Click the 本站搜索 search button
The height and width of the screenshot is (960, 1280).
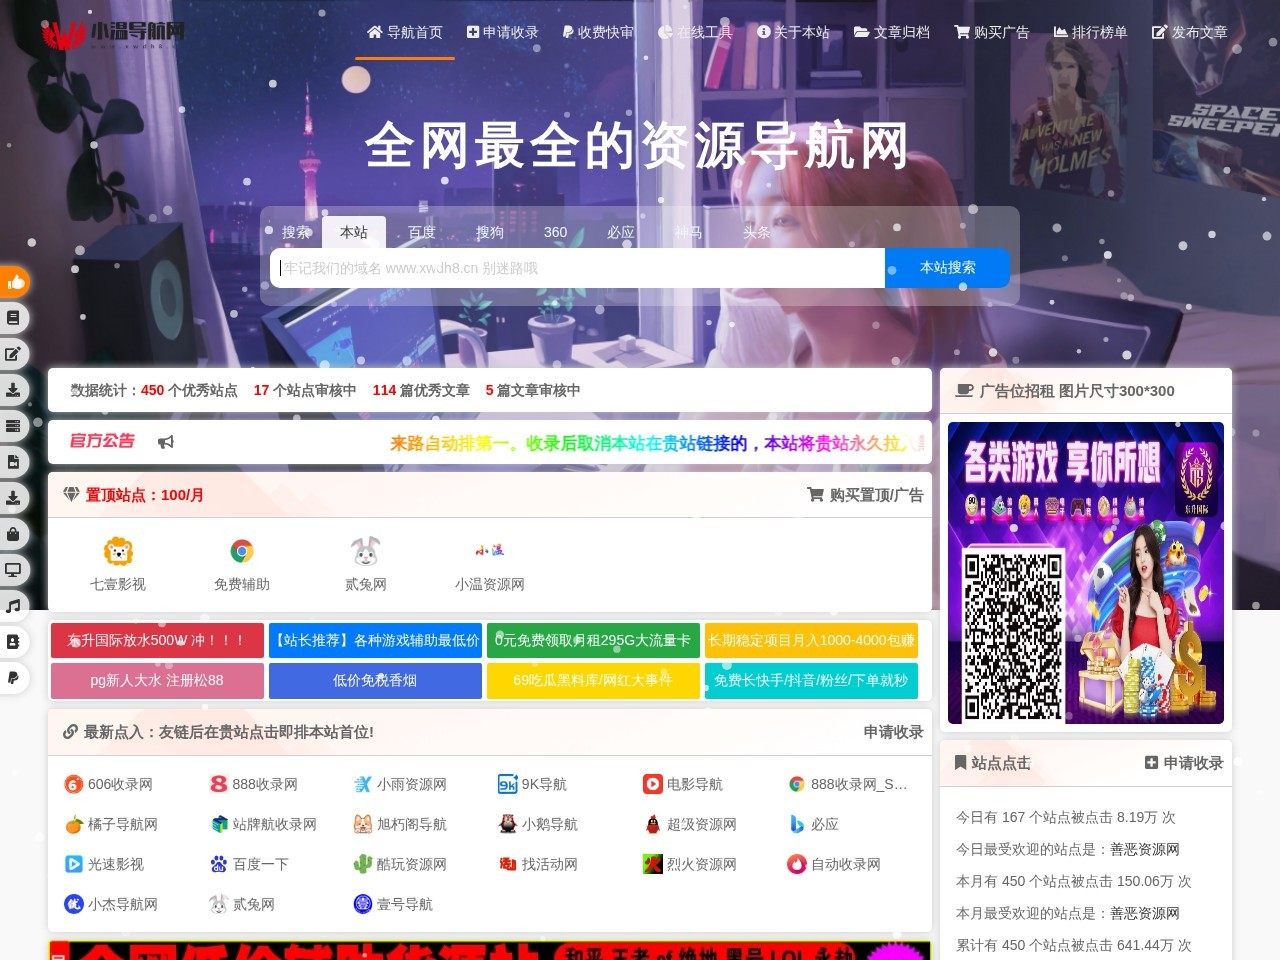[x=946, y=268]
